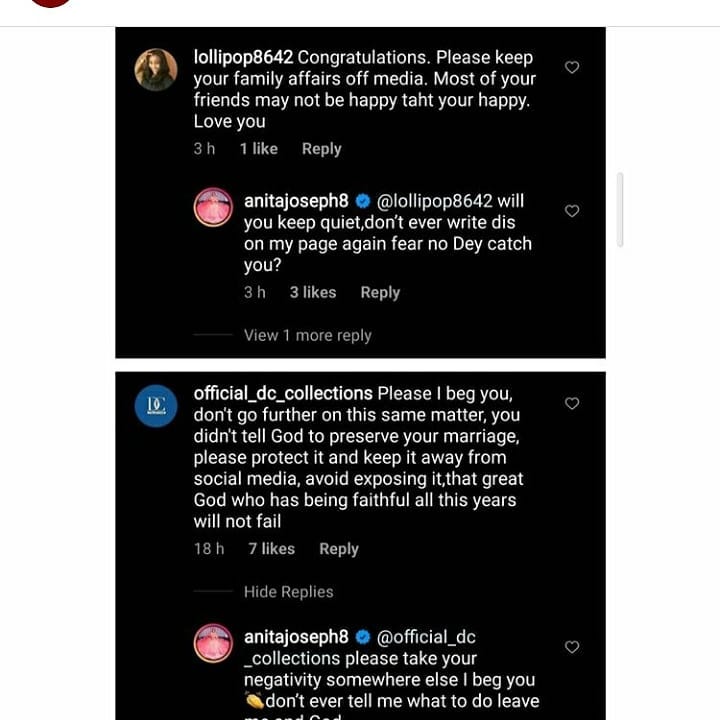Viewport: 720px width, 720px height.
Task: Reply to anitajoseph8's 3-likes comment
Action: (x=380, y=292)
